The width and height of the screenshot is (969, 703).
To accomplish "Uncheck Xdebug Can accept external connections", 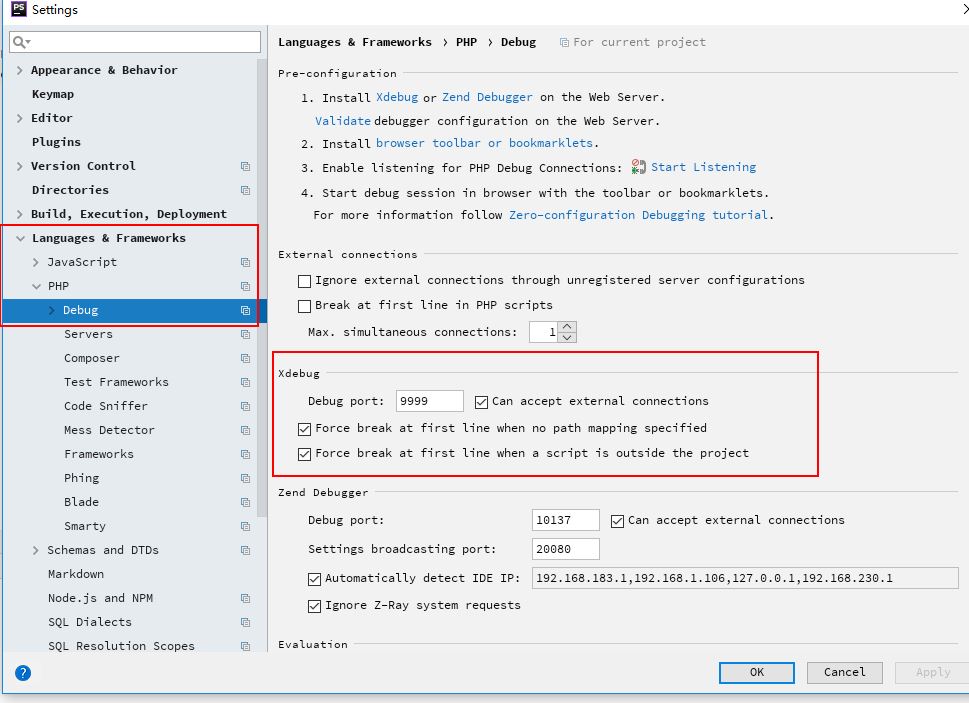I will click(x=482, y=402).
